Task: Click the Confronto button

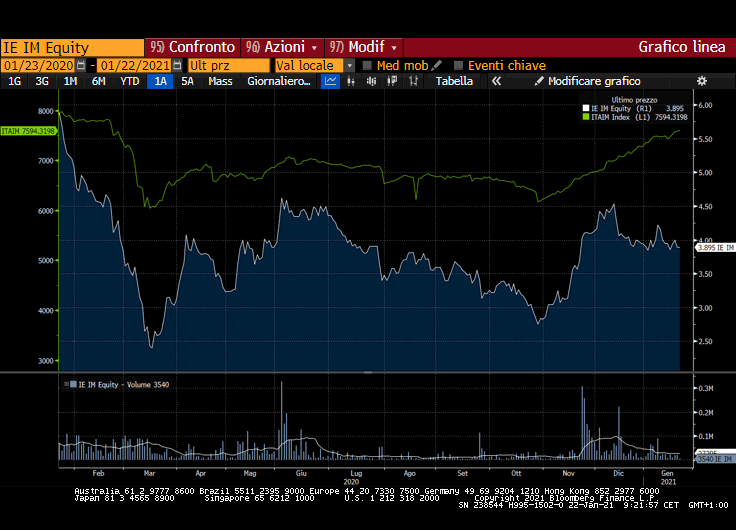Action: point(192,47)
